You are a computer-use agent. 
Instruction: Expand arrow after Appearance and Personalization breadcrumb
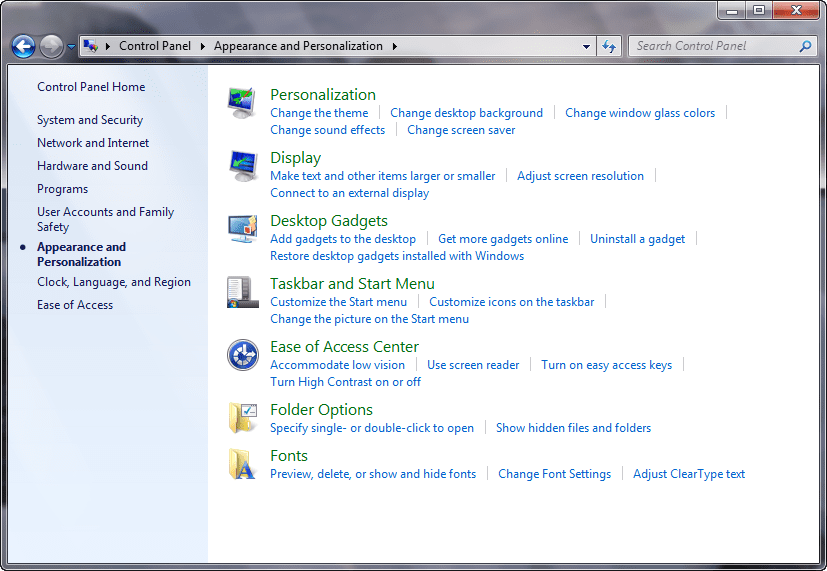point(394,46)
